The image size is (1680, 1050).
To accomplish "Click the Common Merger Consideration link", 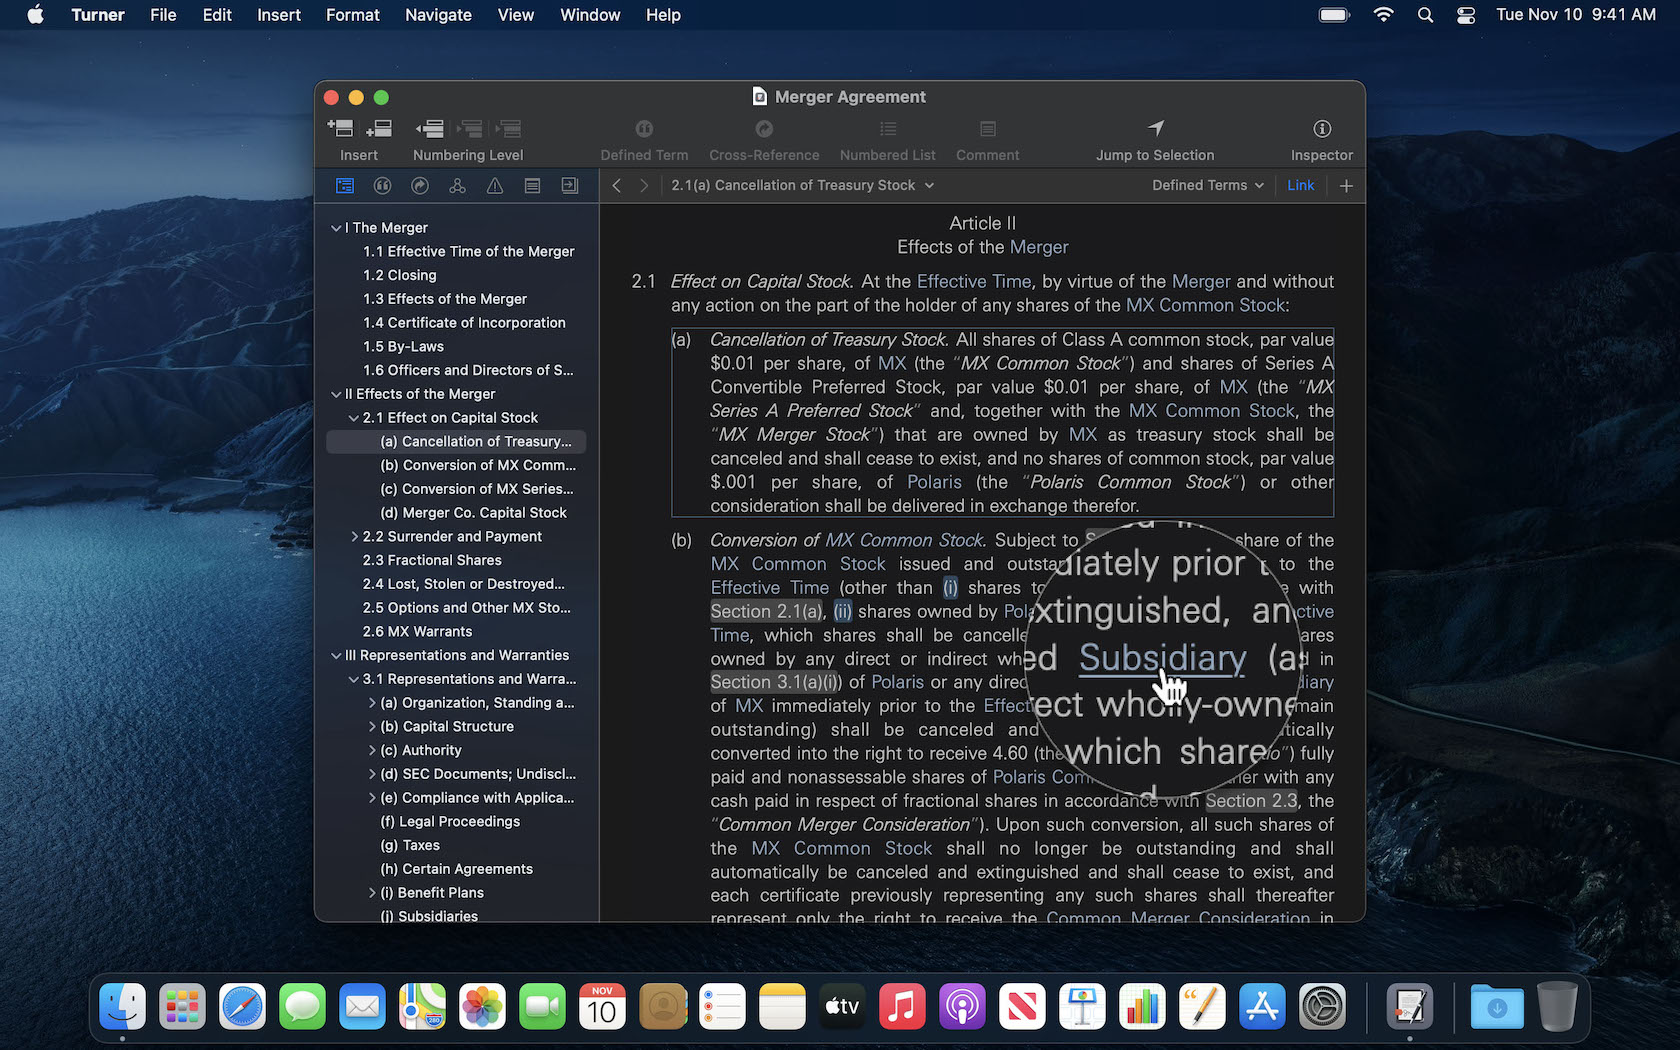I will coord(1178,918).
